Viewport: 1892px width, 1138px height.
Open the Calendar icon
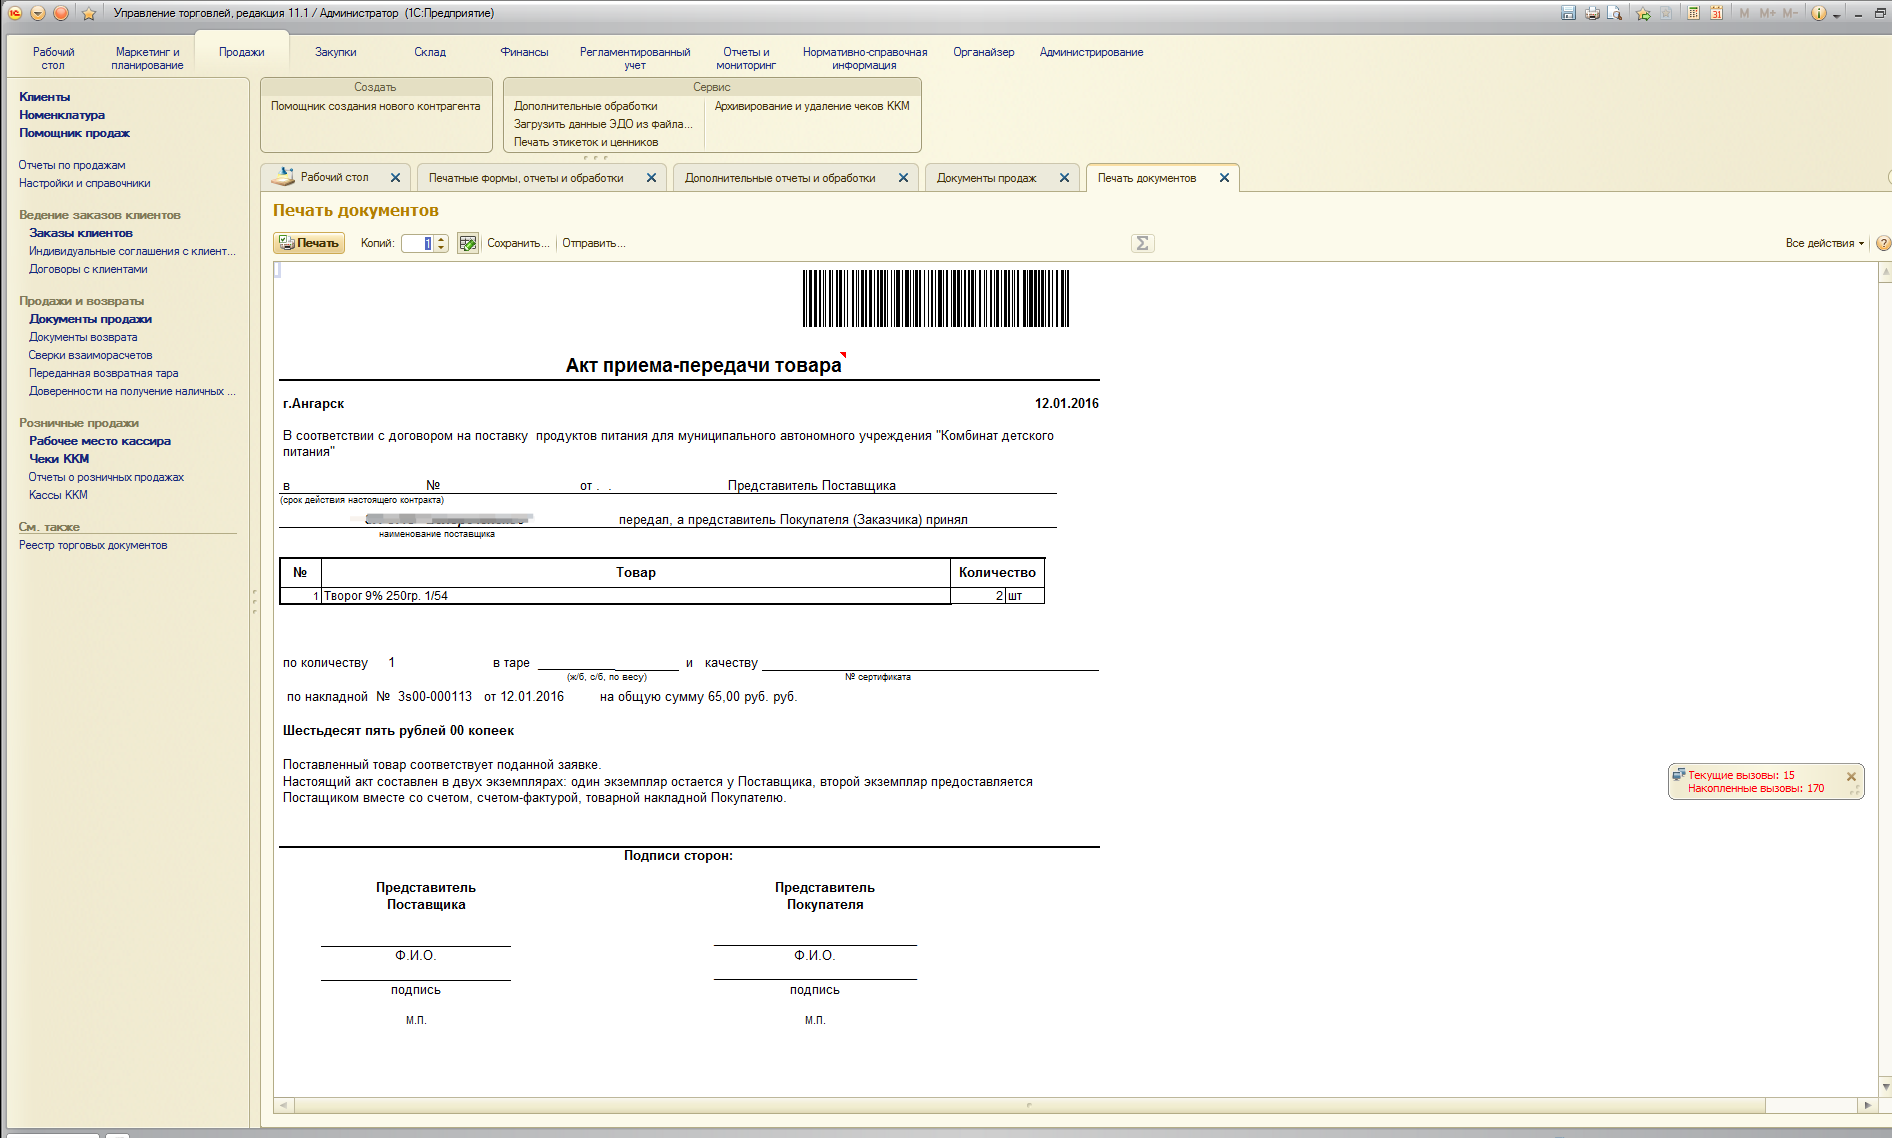[1716, 13]
